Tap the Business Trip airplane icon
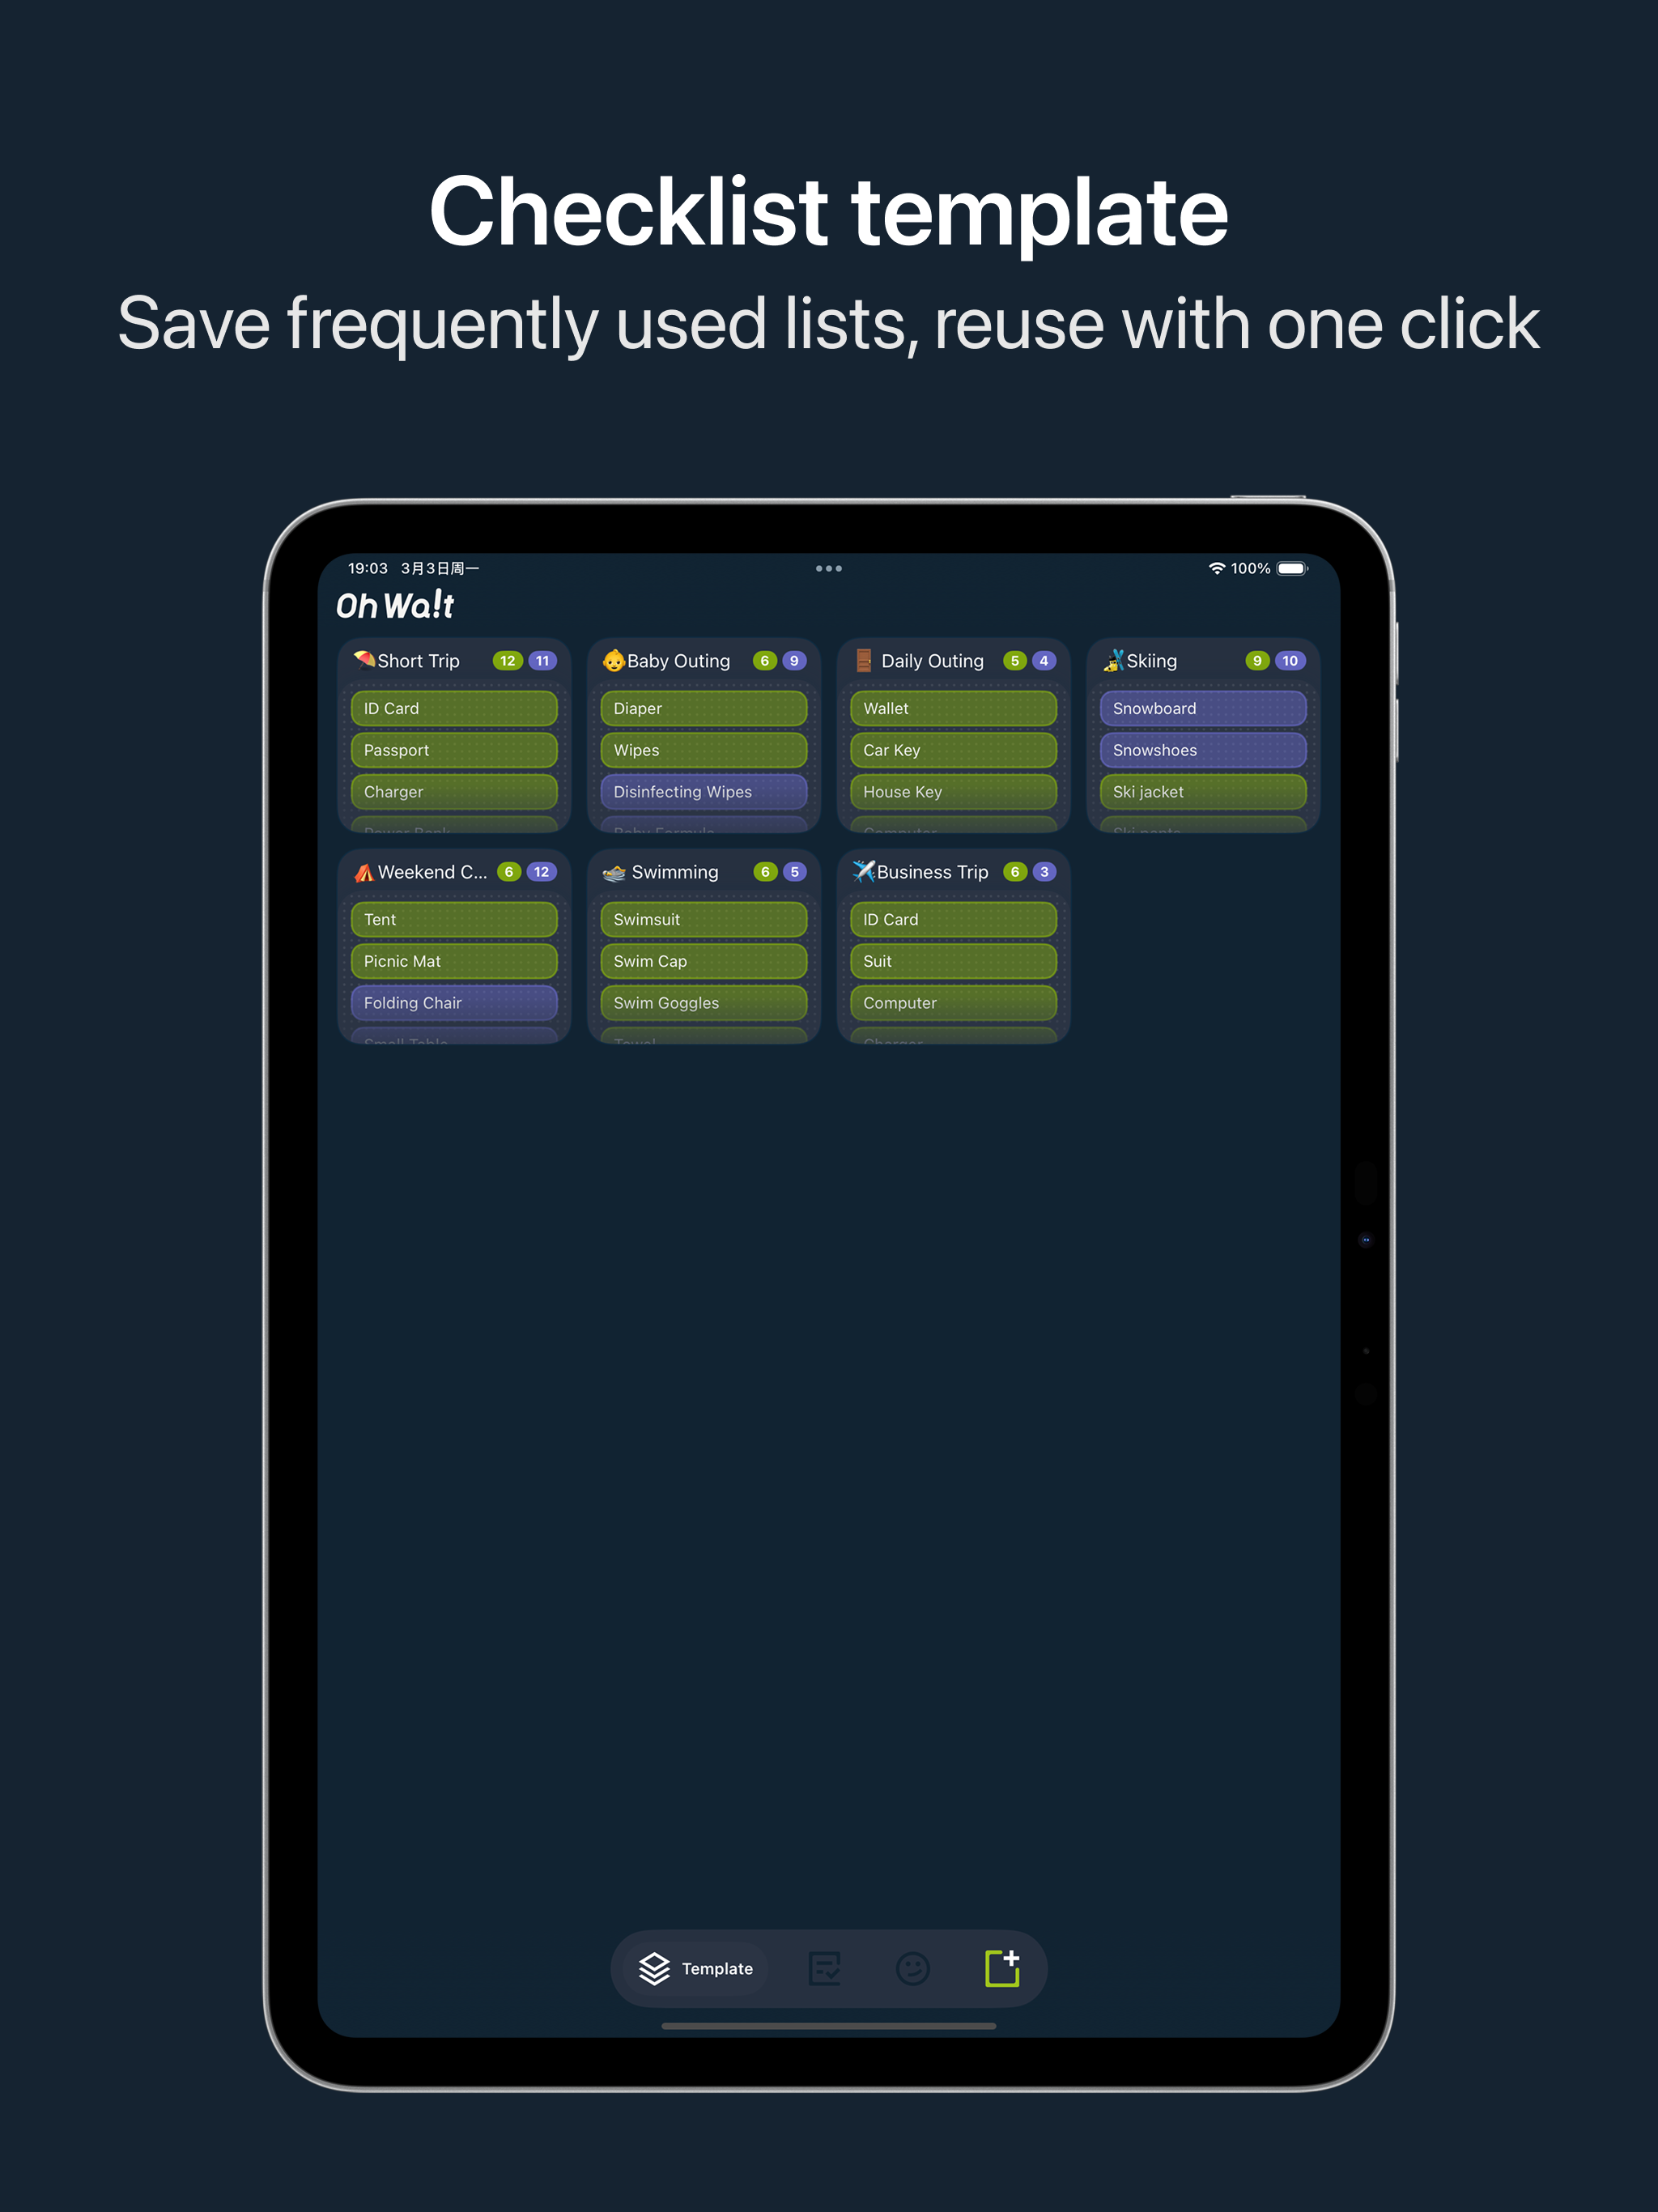This screenshot has width=1658, height=2212. coord(863,871)
